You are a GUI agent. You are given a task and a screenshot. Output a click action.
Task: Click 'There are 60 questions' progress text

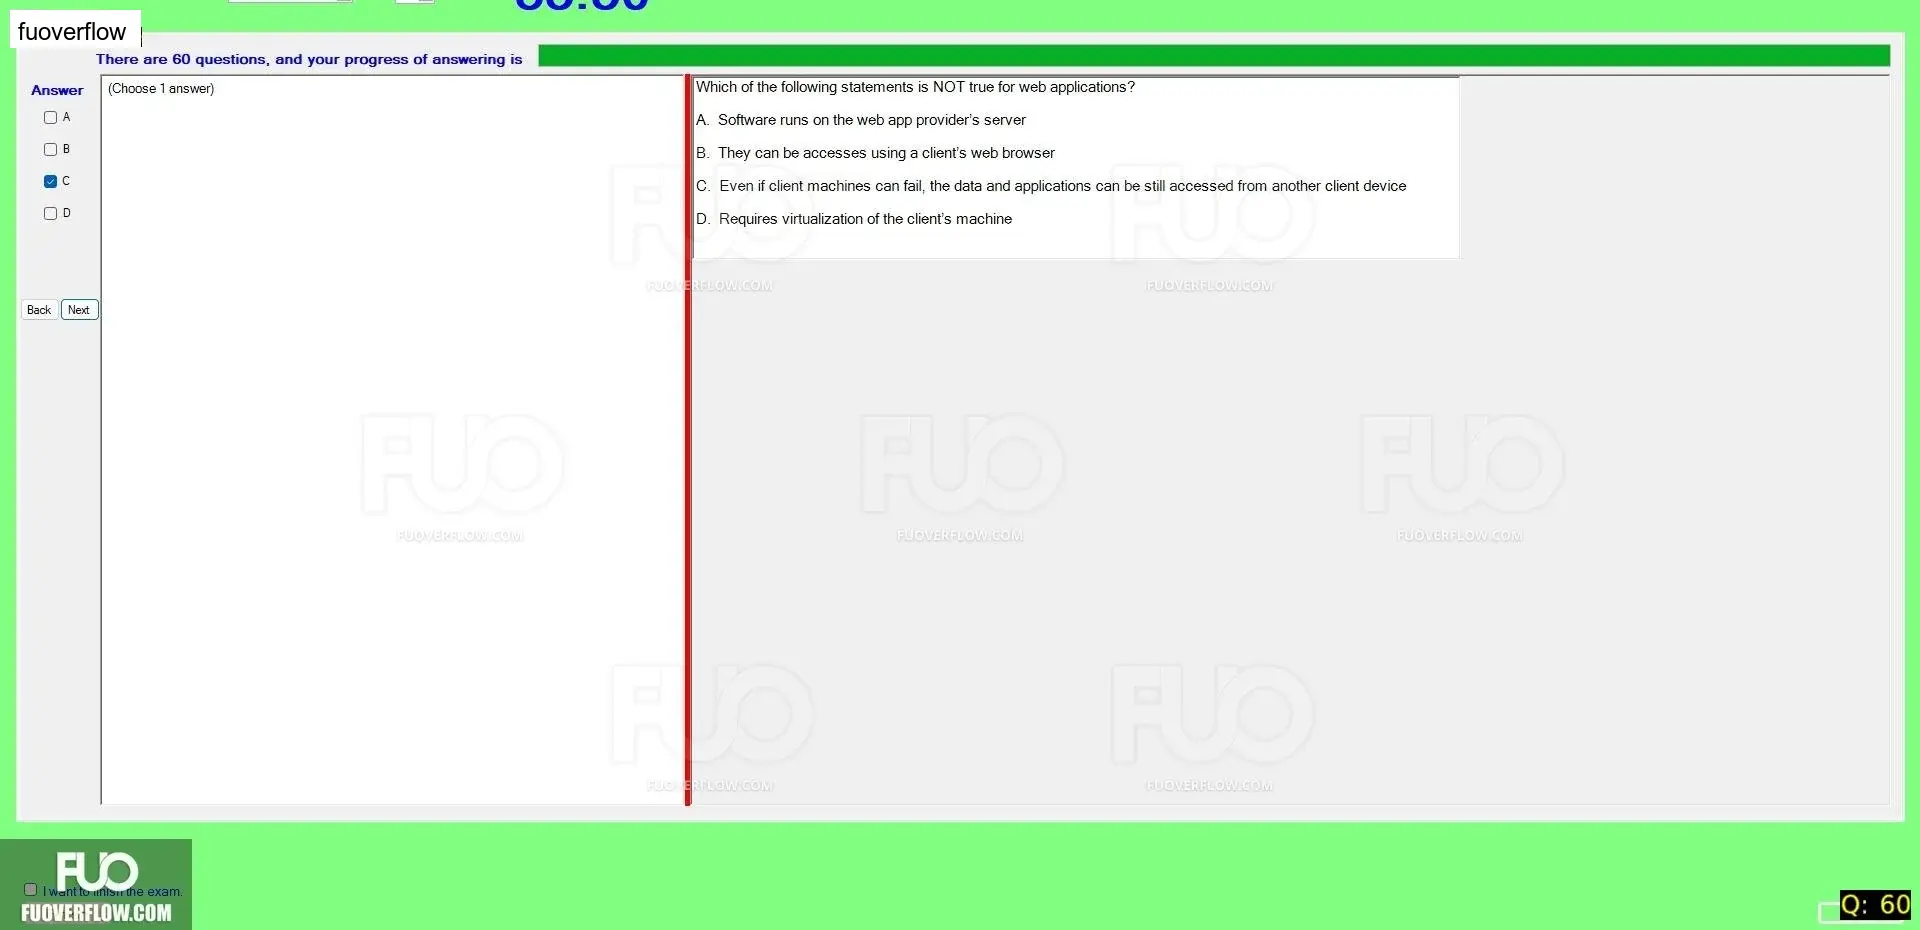309,59
